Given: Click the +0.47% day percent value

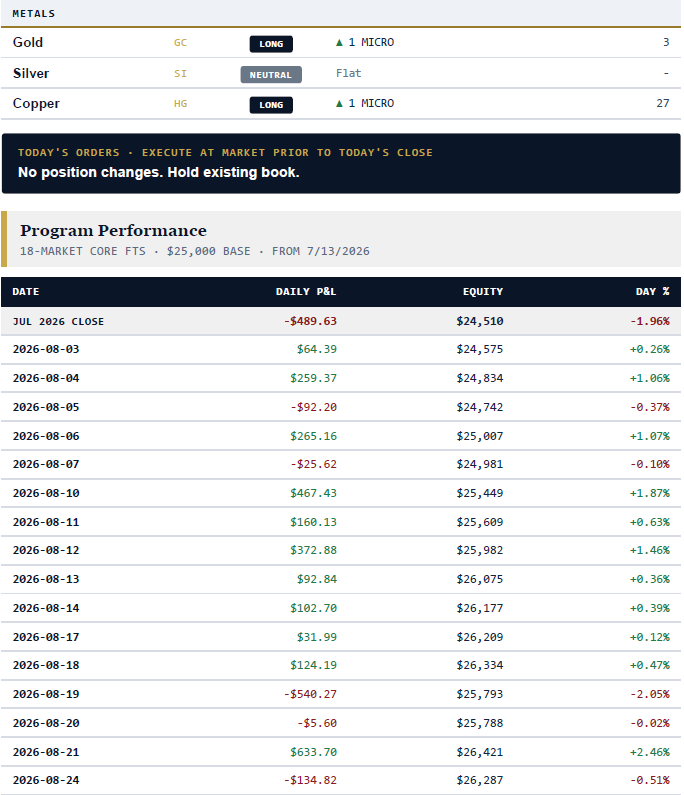Looking at the screenshot, I should pyautogui.click(x=650, y=665).
